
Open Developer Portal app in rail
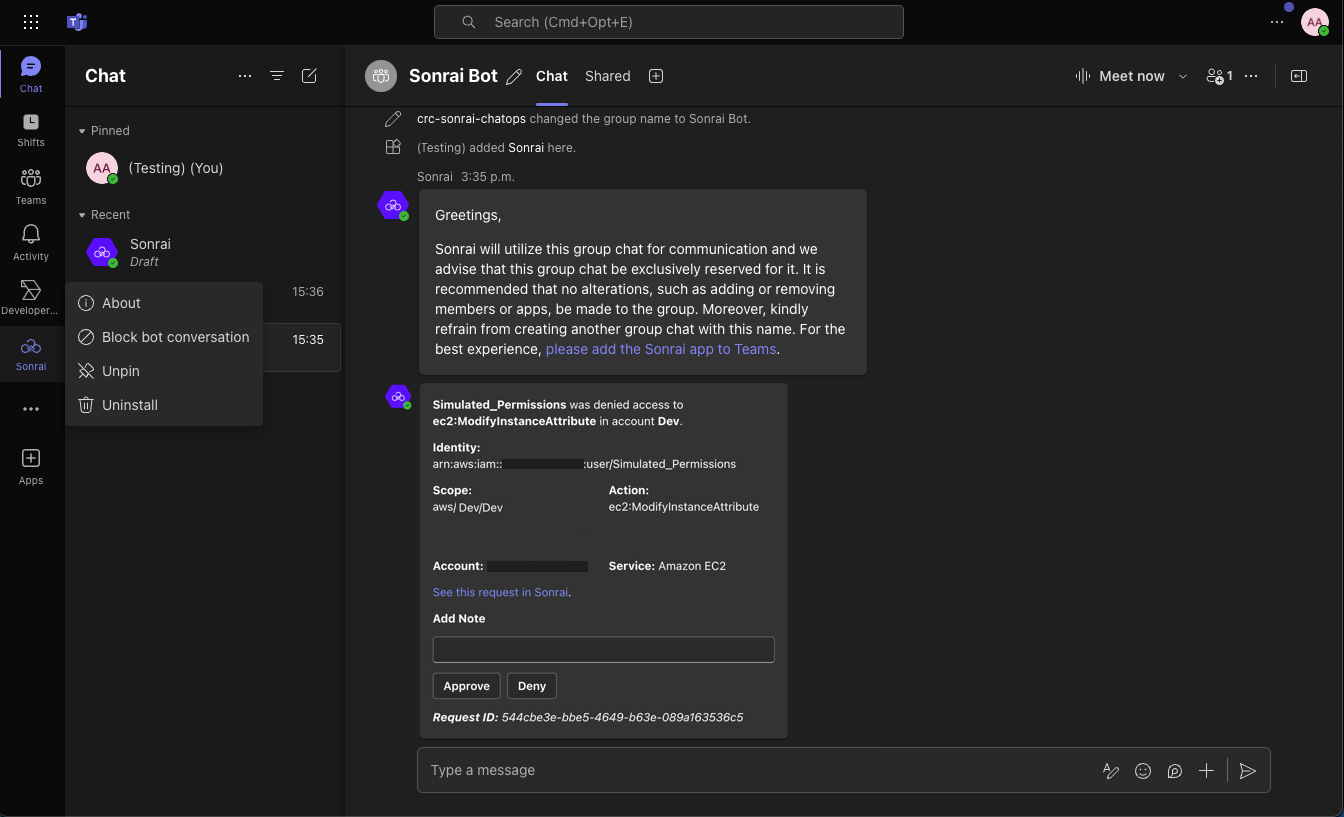(x=31, y=298)
